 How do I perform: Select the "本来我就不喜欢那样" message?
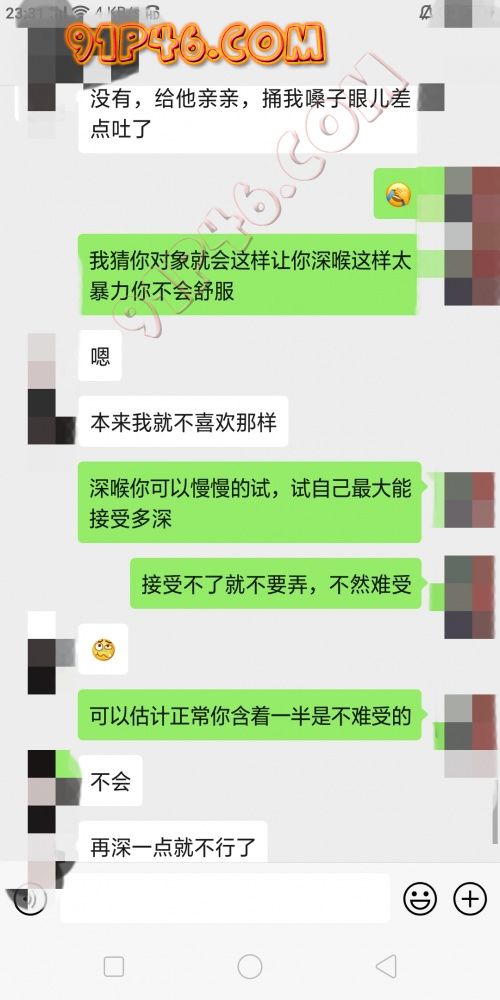(183, 422)
